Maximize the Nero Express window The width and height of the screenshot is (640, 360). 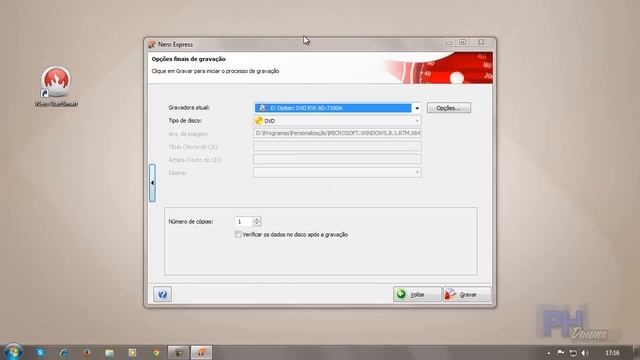click(462, 42)
